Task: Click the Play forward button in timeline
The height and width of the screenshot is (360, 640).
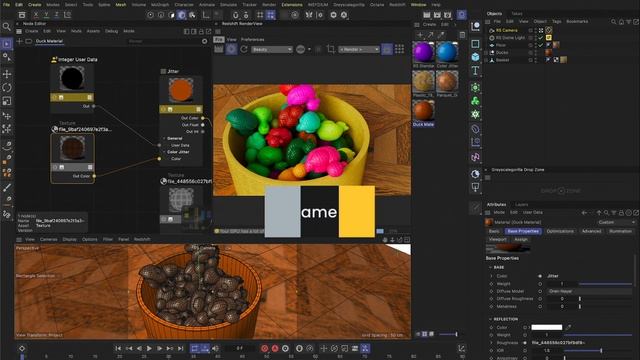Action: [x=149, y=348]
